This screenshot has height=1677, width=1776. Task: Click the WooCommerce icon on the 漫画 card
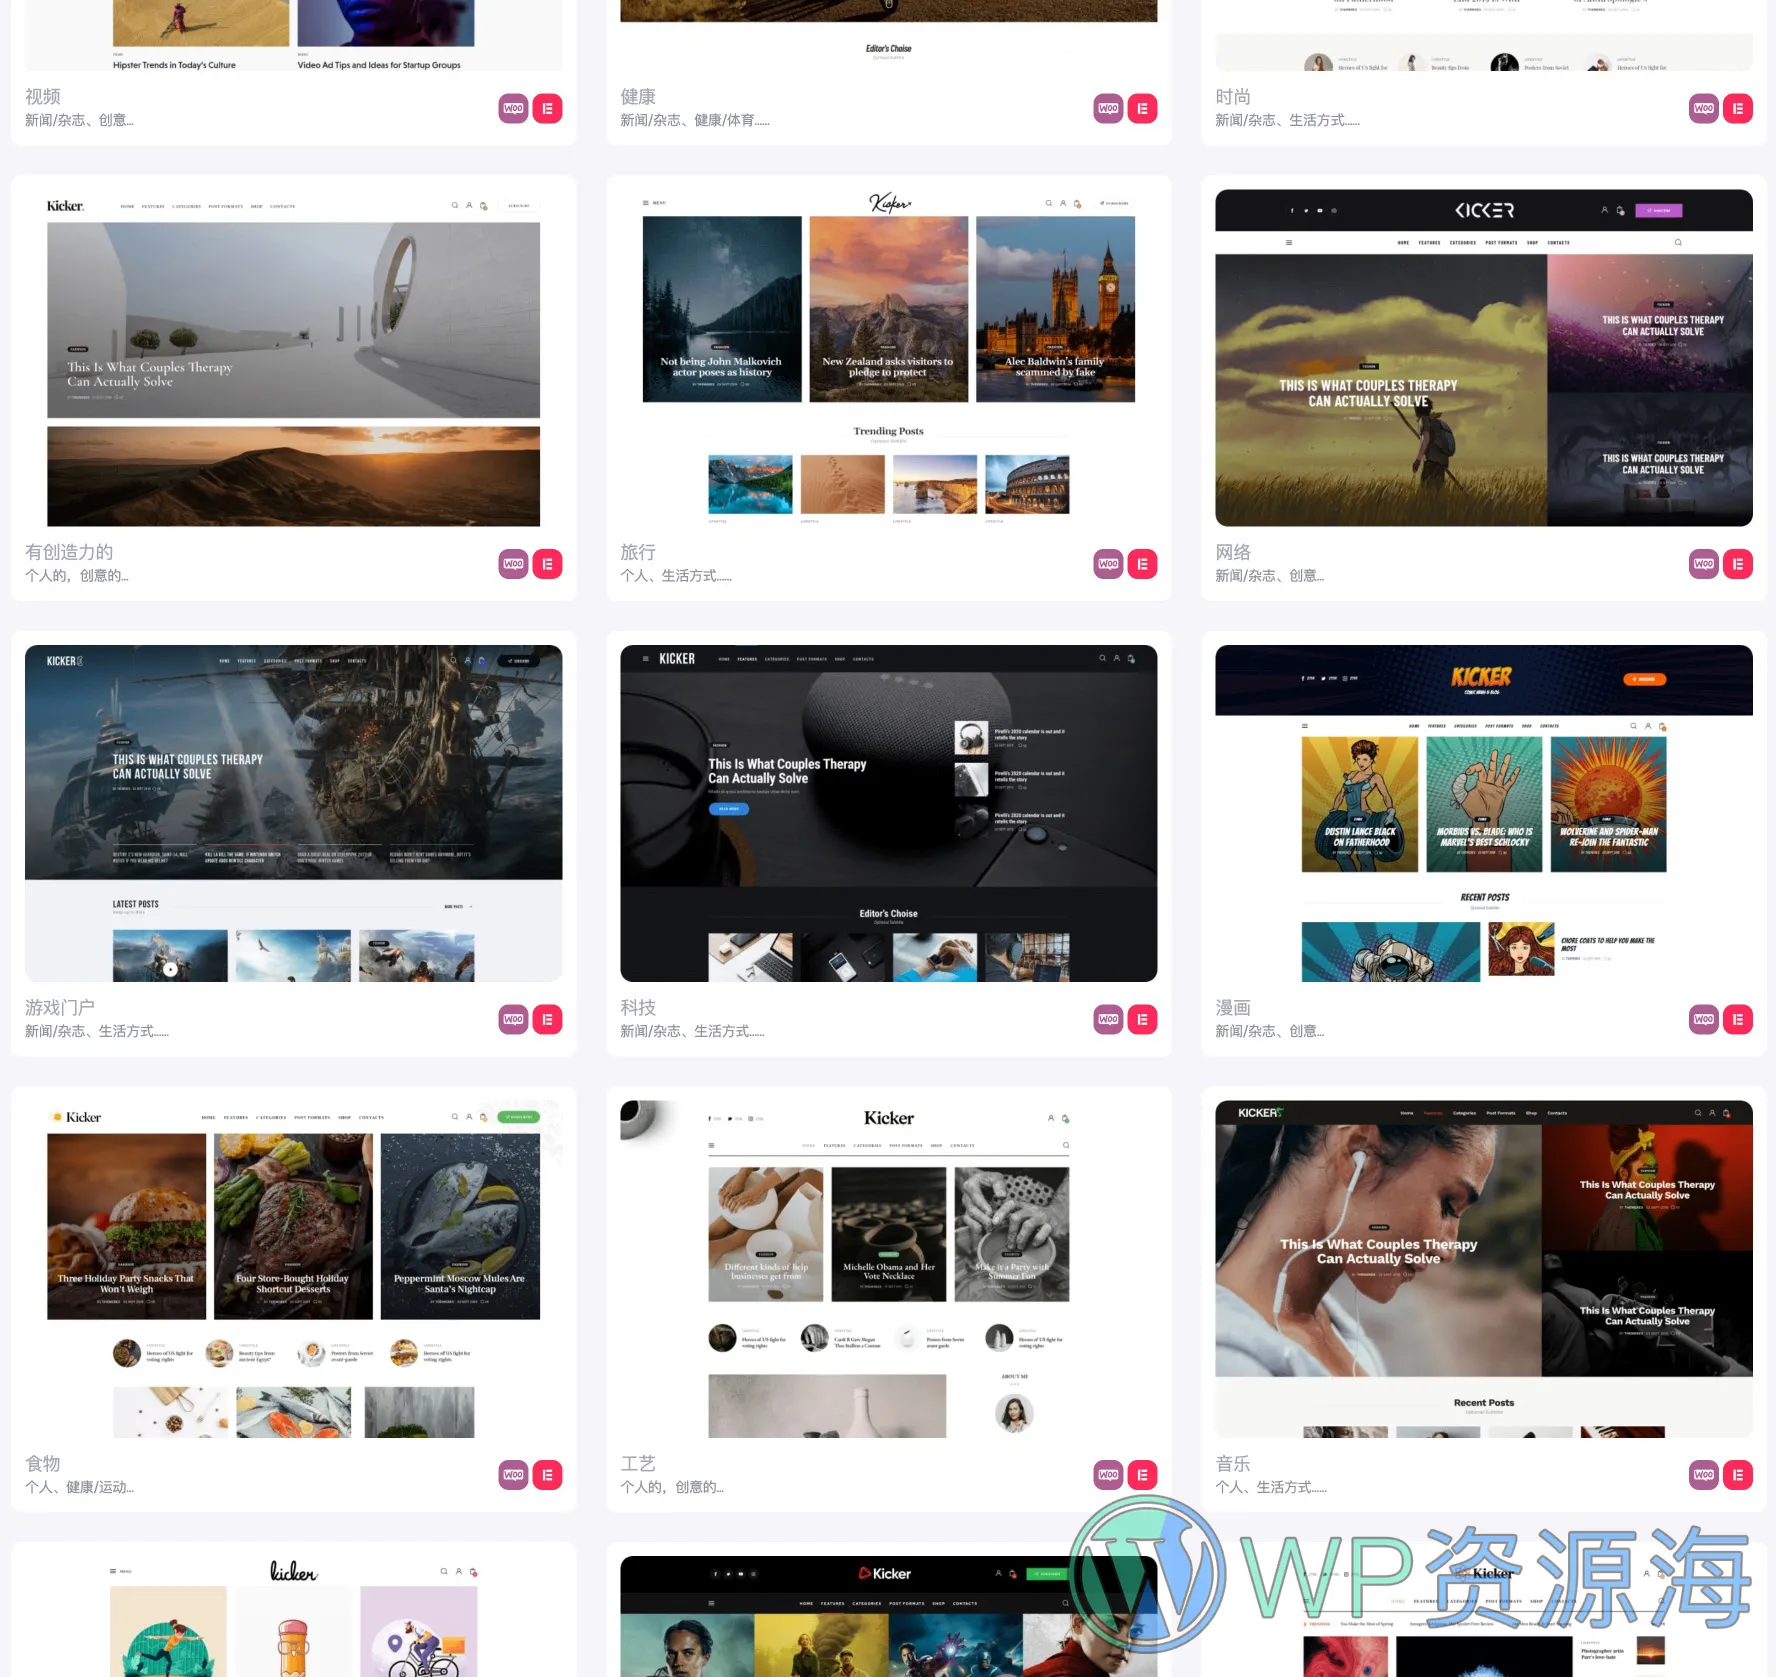1704,1020
